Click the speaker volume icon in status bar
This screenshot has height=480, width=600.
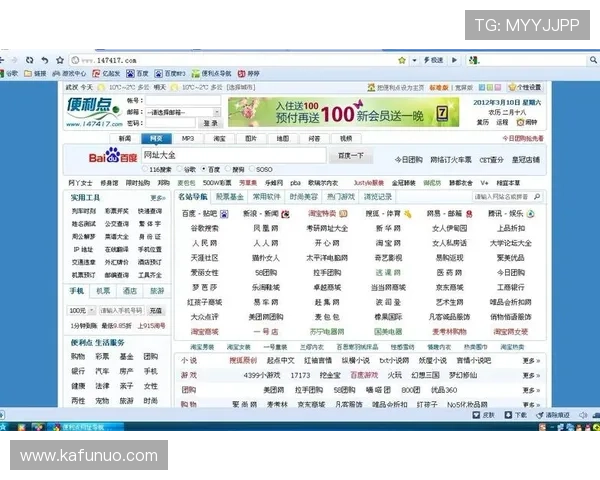pyautogui.click(x=583, y=415)
